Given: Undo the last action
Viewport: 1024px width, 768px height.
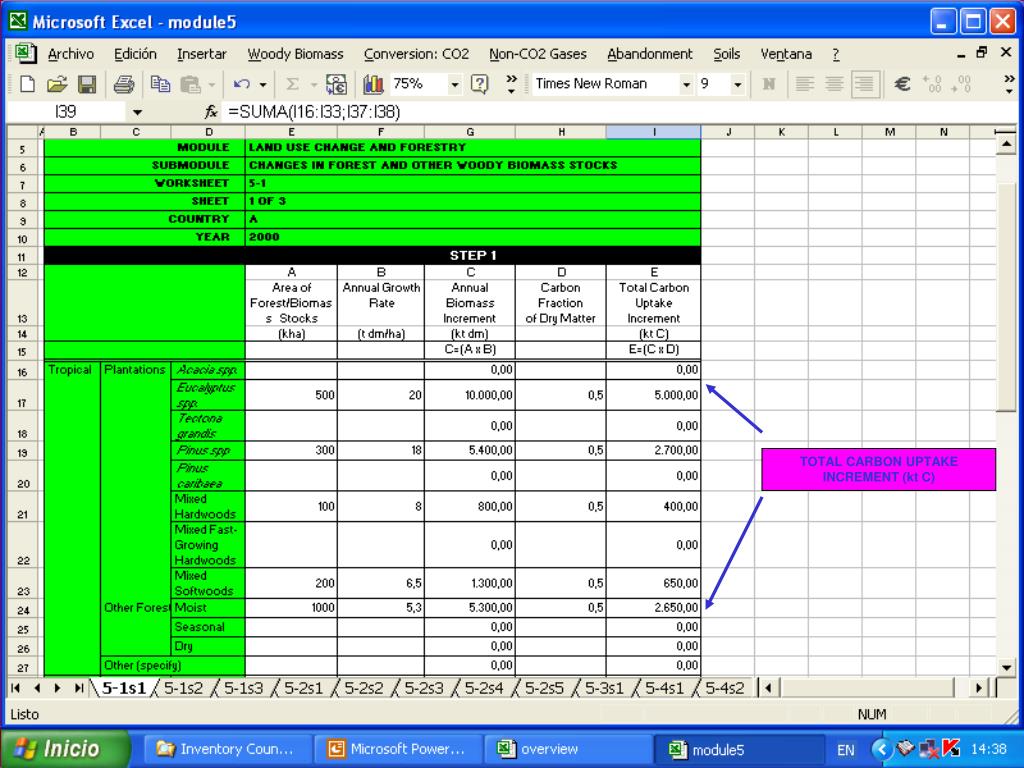Looking at the screenshot, I should (242, 84).
